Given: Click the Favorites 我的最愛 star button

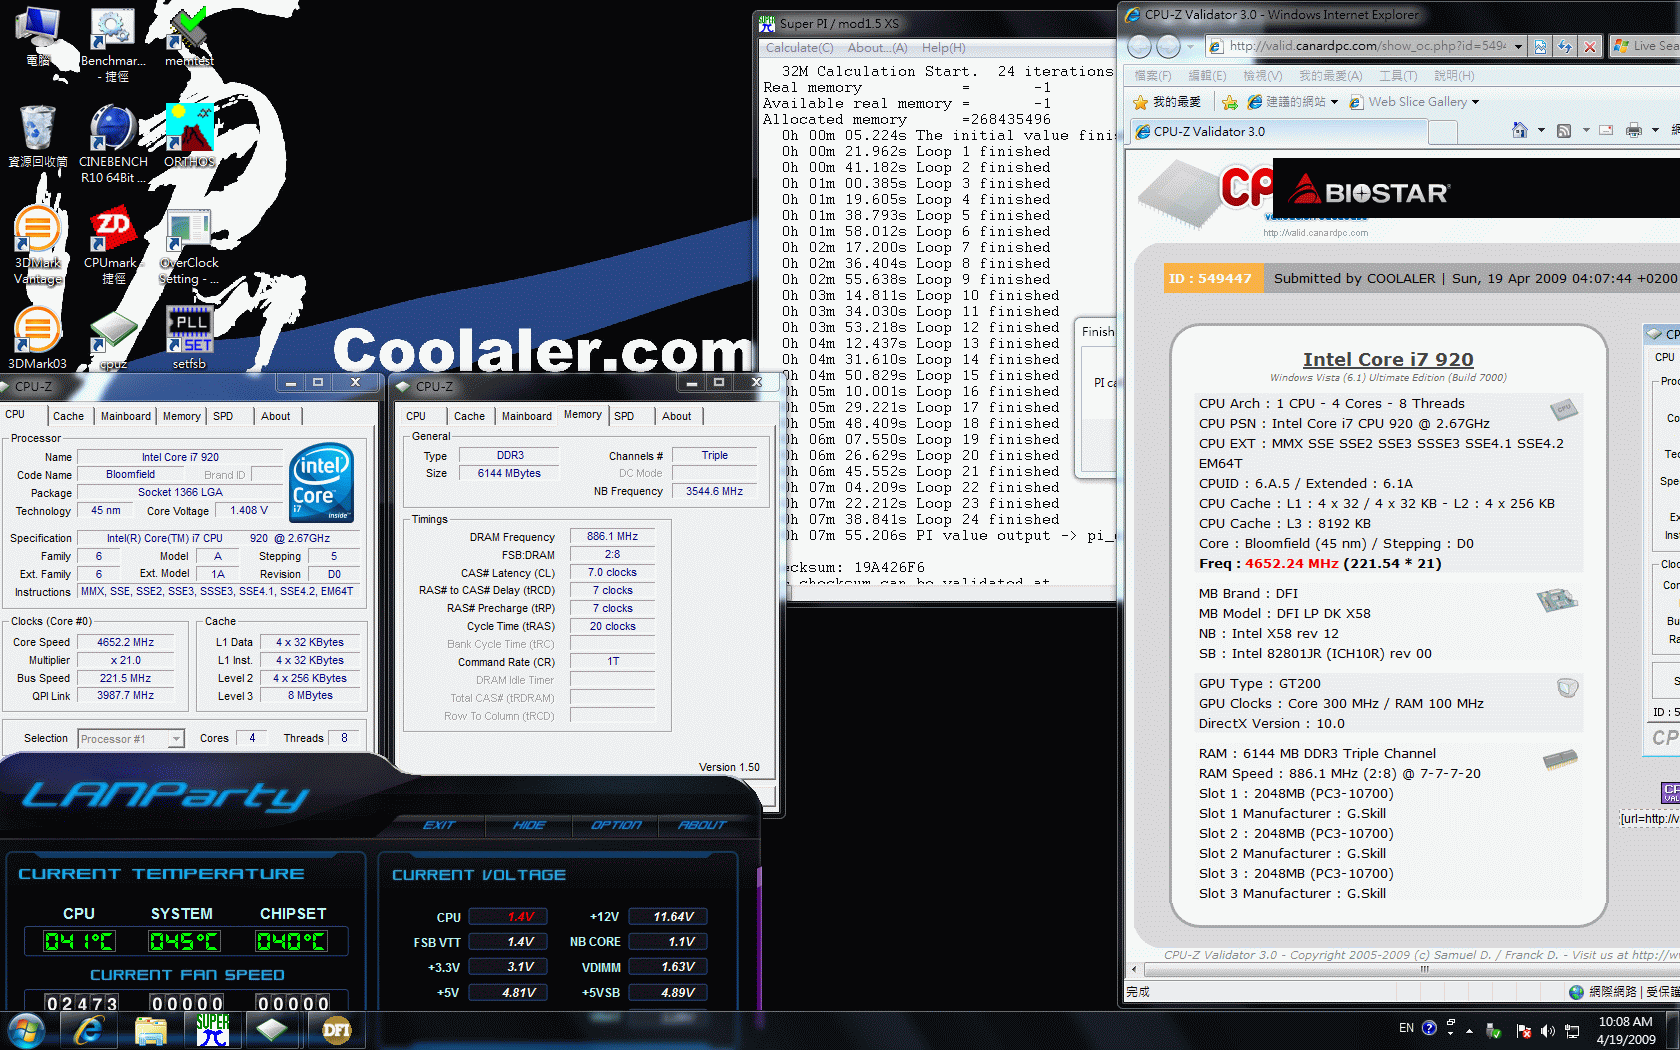Looking at the screenshot, I should tap(1167, 102).
